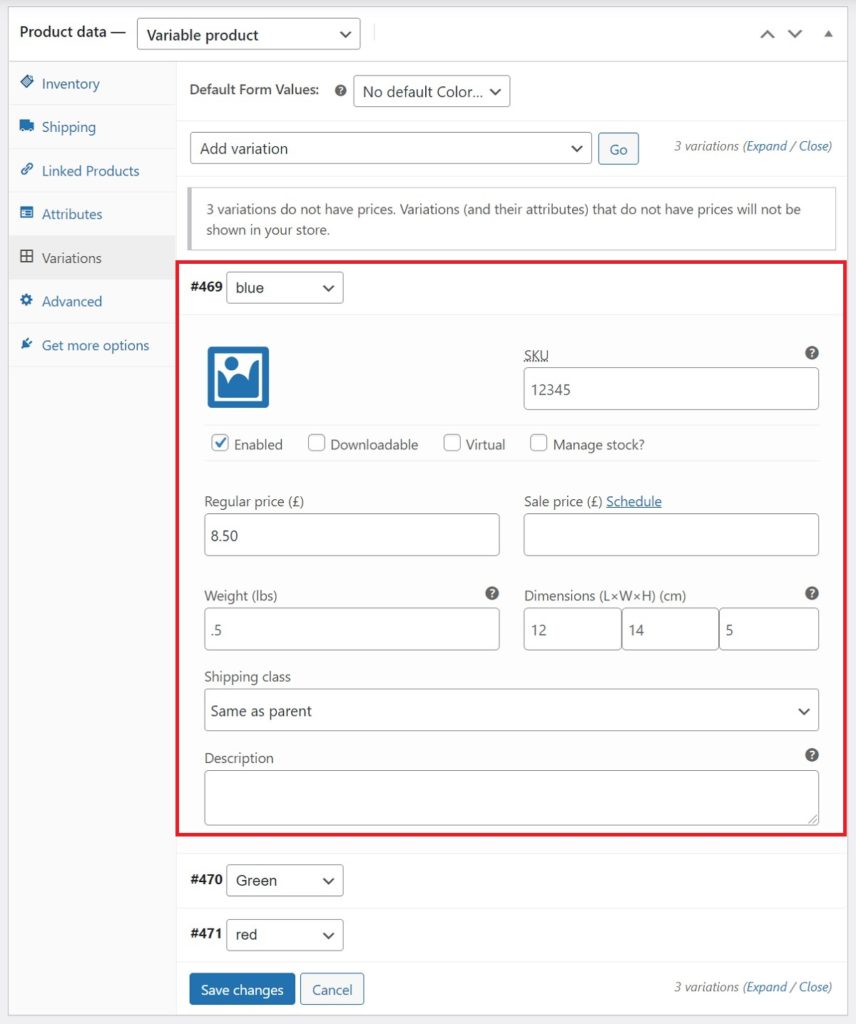Click the Description help icon

(812, 755)
